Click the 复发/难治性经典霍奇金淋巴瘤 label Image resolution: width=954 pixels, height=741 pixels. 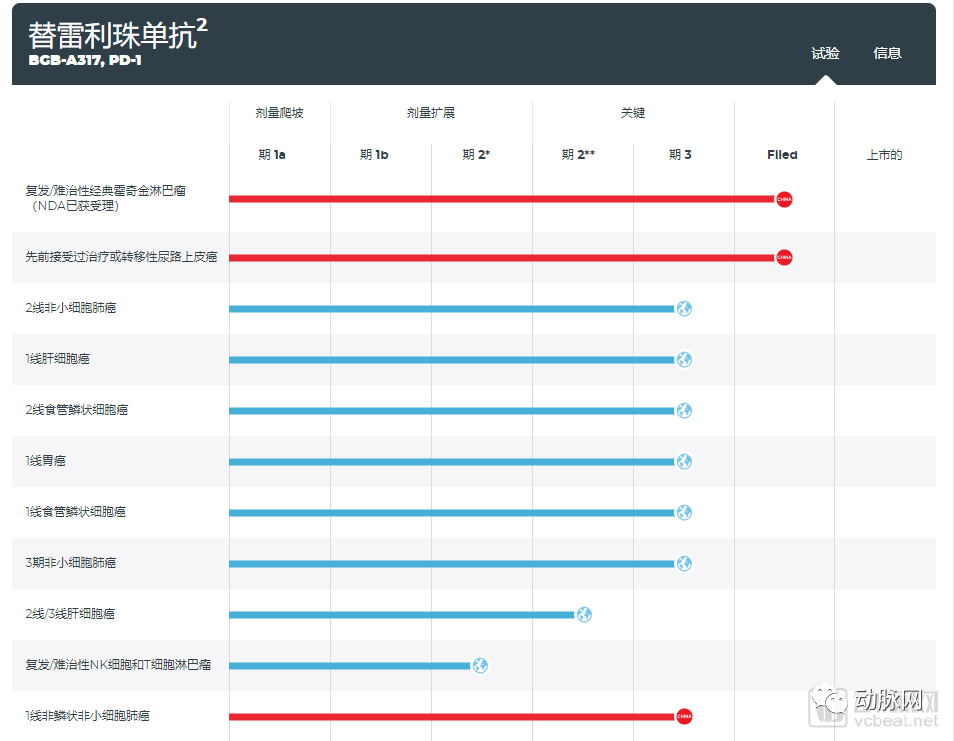(x=105, y=190)
